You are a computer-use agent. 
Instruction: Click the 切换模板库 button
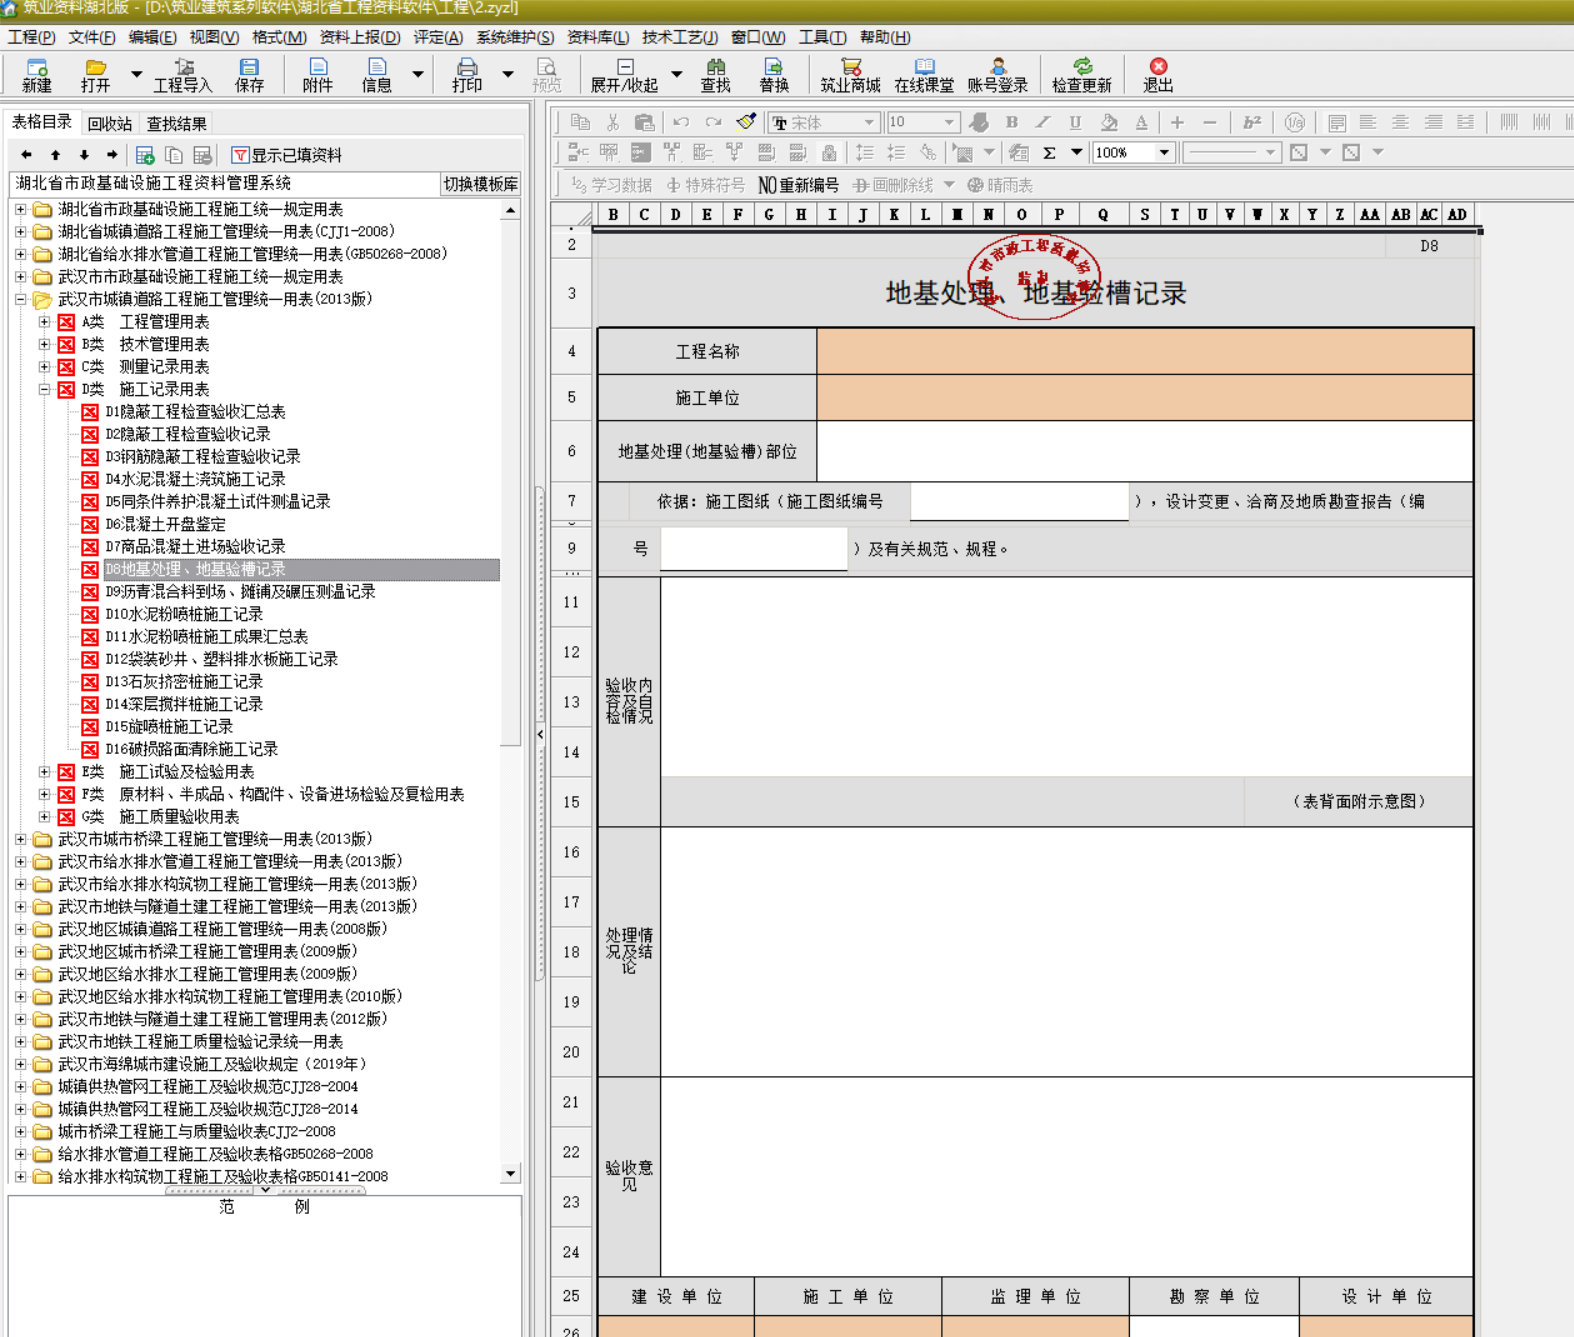coord(481,184)
